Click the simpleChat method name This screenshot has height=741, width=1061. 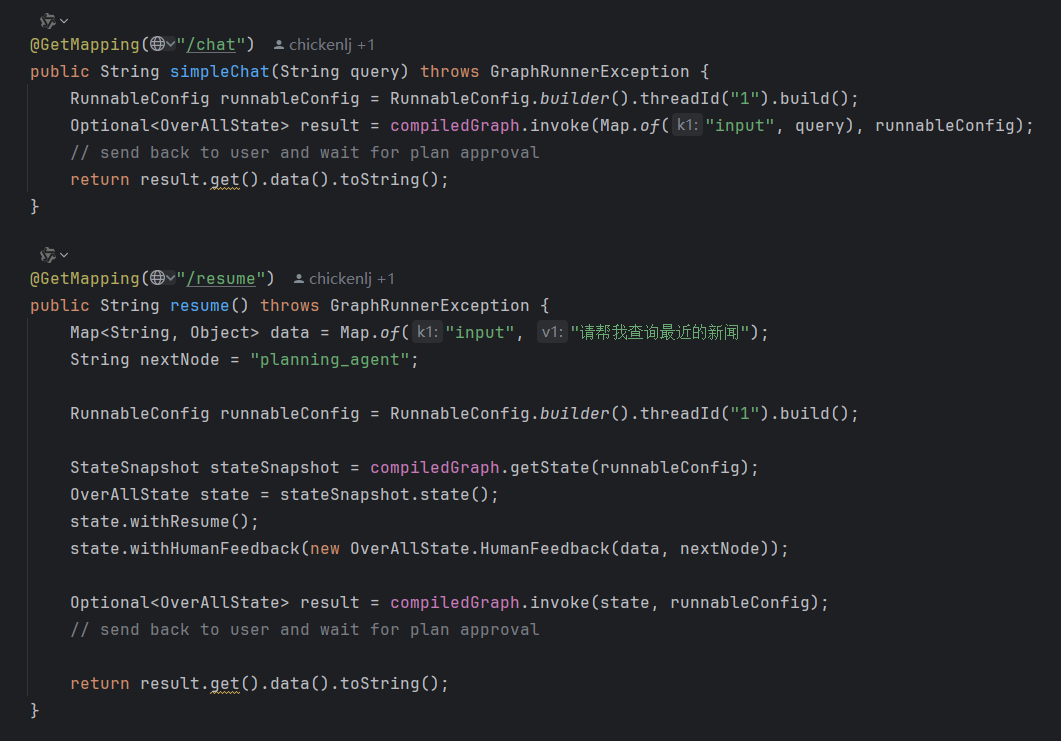pyautogui.click(x=220, y=72)
